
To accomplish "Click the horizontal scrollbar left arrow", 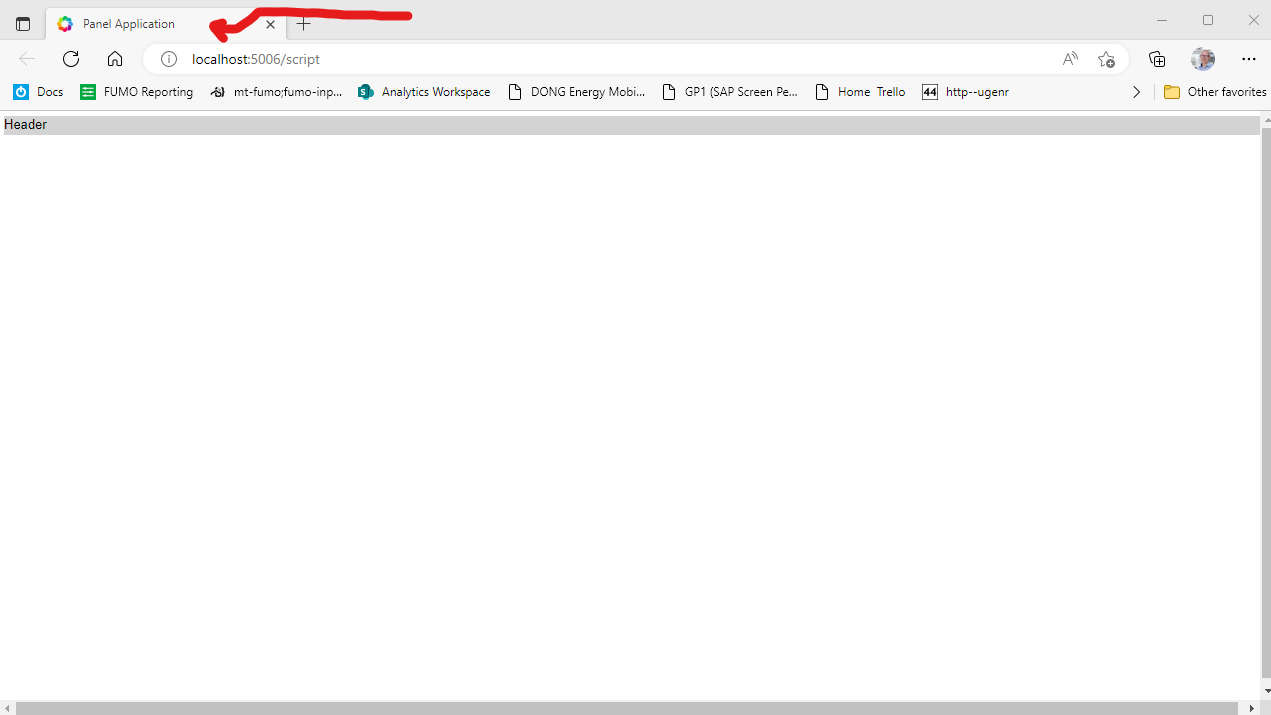I will tap(7, 708).
